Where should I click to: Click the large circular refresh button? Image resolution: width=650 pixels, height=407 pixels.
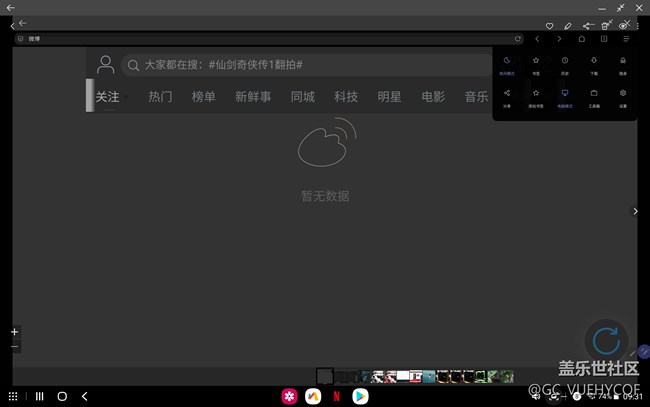click(x=606, y=341)
